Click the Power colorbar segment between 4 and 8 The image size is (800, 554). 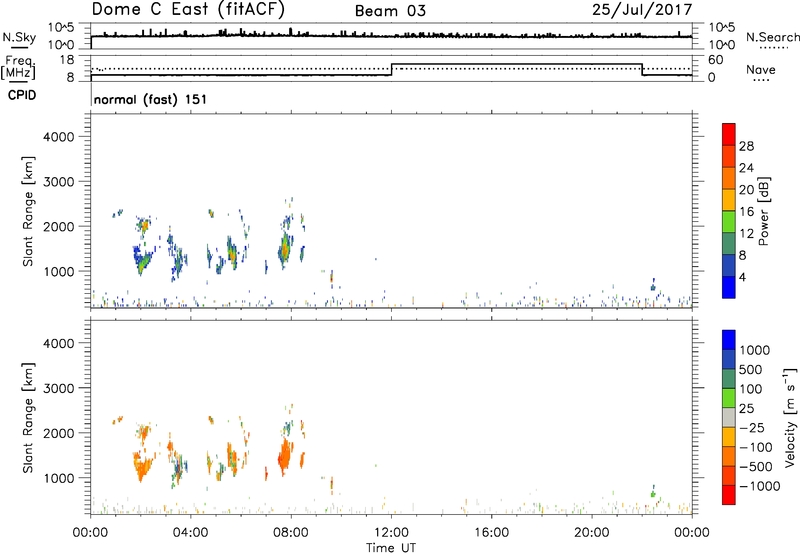coord(729,266)
